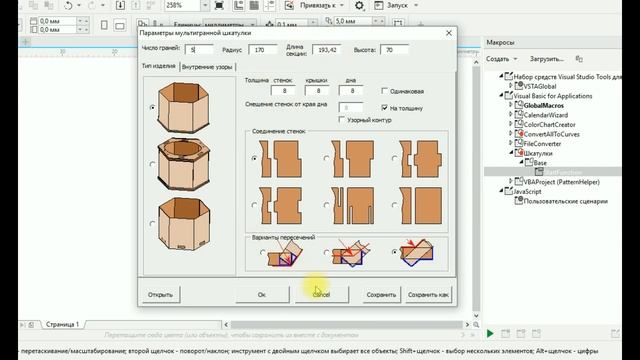This screenshot has height=360, width=640.
Task: Click the snap-off icon left of Привязать к
Action: (289, 5)
